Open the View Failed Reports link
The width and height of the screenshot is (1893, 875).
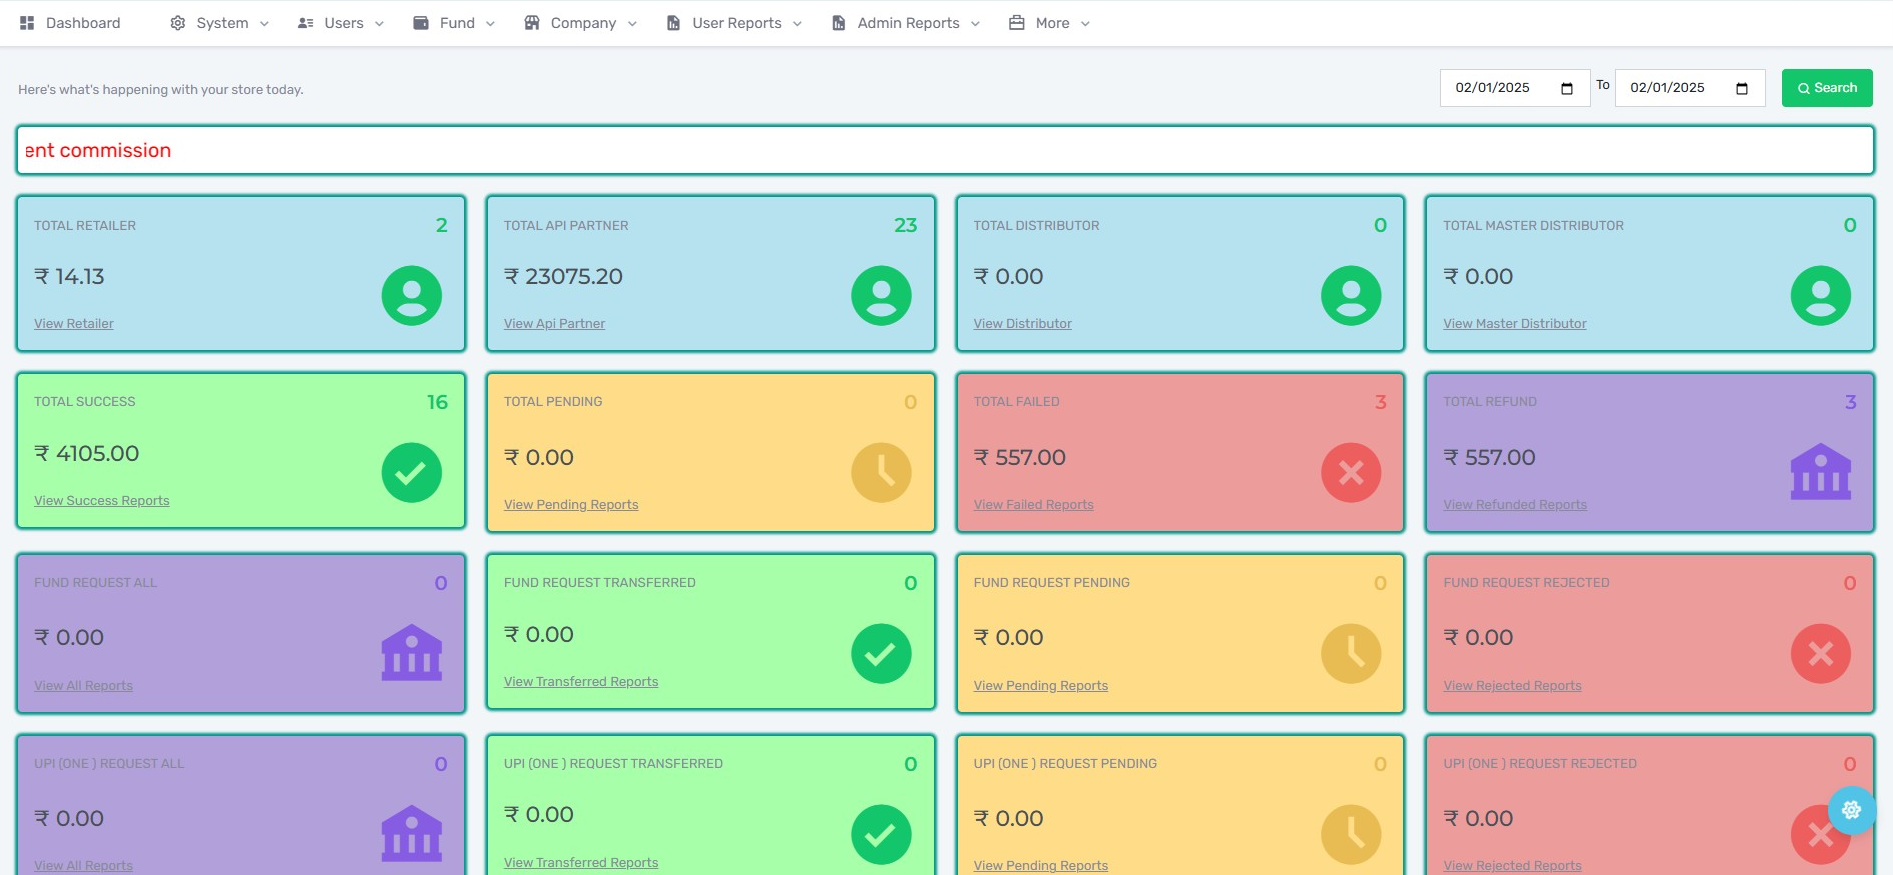[x=1033, y=504]
